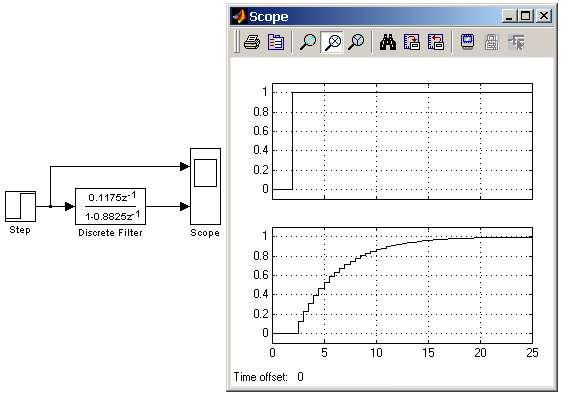Click the x-axis tick label 10
The height and width of the screenshot is (395, 562).
[376, 353]
